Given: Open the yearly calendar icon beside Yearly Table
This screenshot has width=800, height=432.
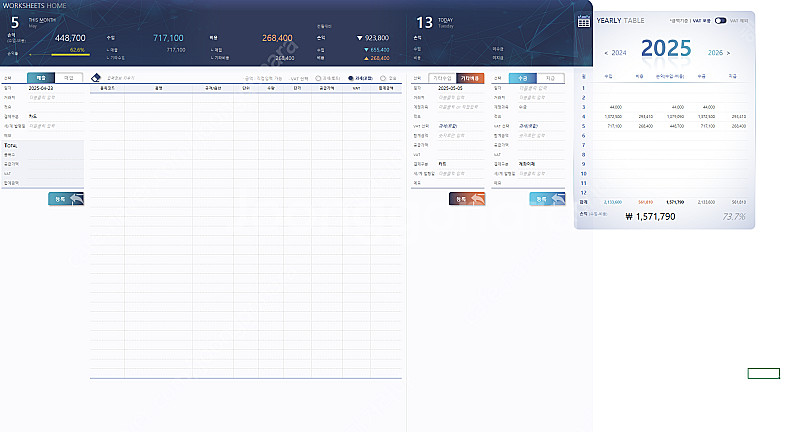Looking at the screenshot, I should 584,21.
